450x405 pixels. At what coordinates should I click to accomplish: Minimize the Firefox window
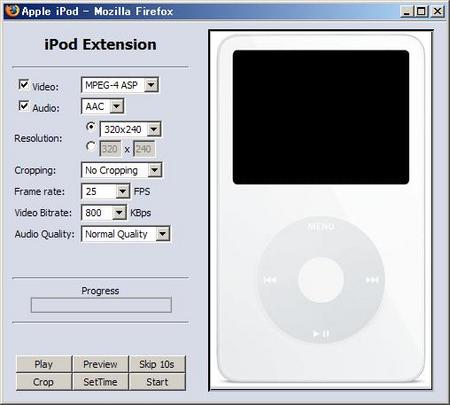pos(406,12)
